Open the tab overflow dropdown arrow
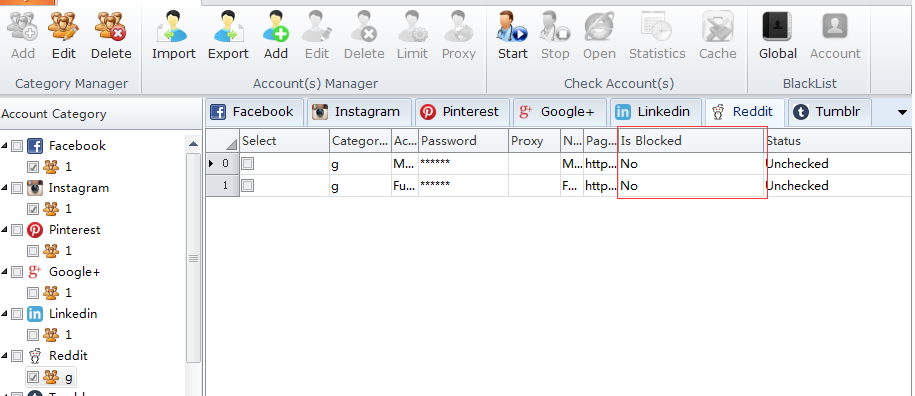The height and width of the screenshot is (396, 915). point(902,113)
